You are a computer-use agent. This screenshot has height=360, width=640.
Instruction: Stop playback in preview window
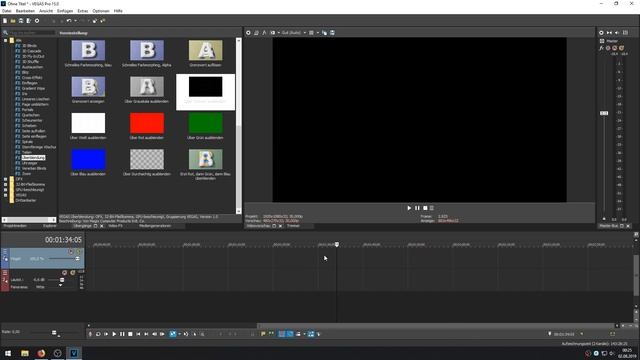(x=425, y=208)
